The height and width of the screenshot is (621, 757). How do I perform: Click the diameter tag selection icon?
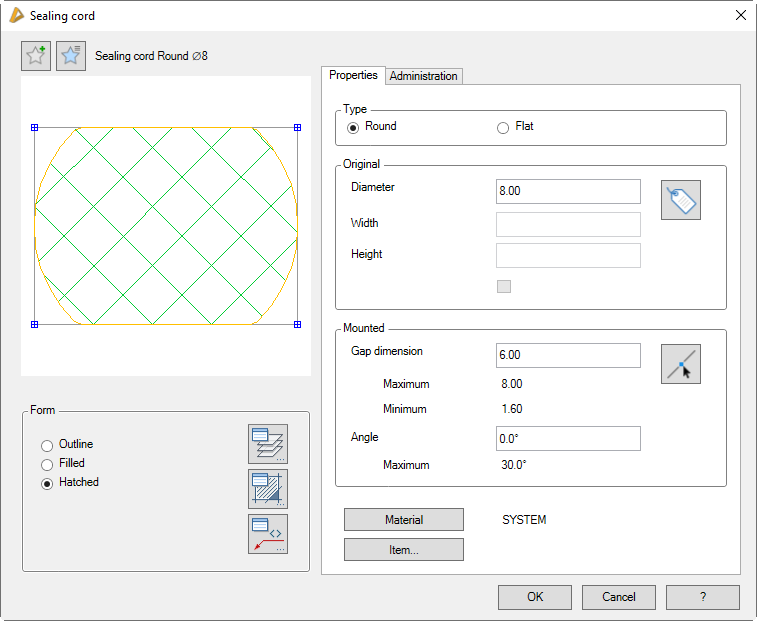681,200
